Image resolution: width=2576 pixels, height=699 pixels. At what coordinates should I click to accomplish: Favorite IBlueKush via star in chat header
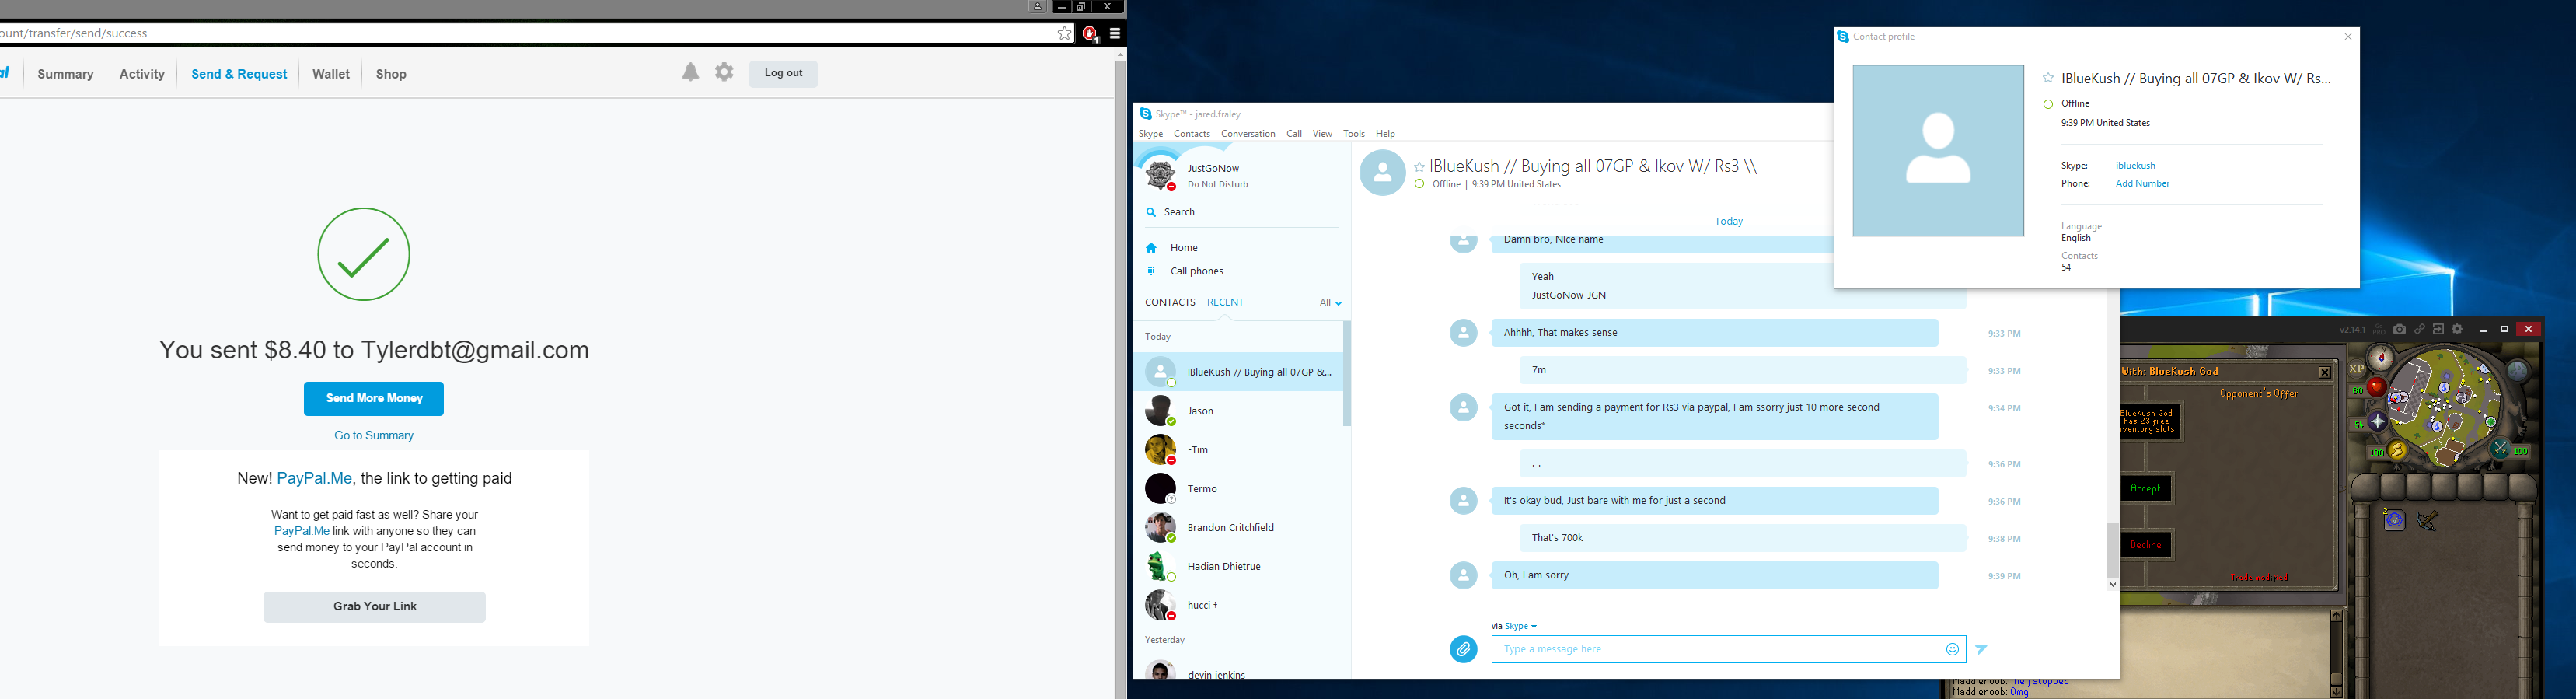tap(1419, 167)
